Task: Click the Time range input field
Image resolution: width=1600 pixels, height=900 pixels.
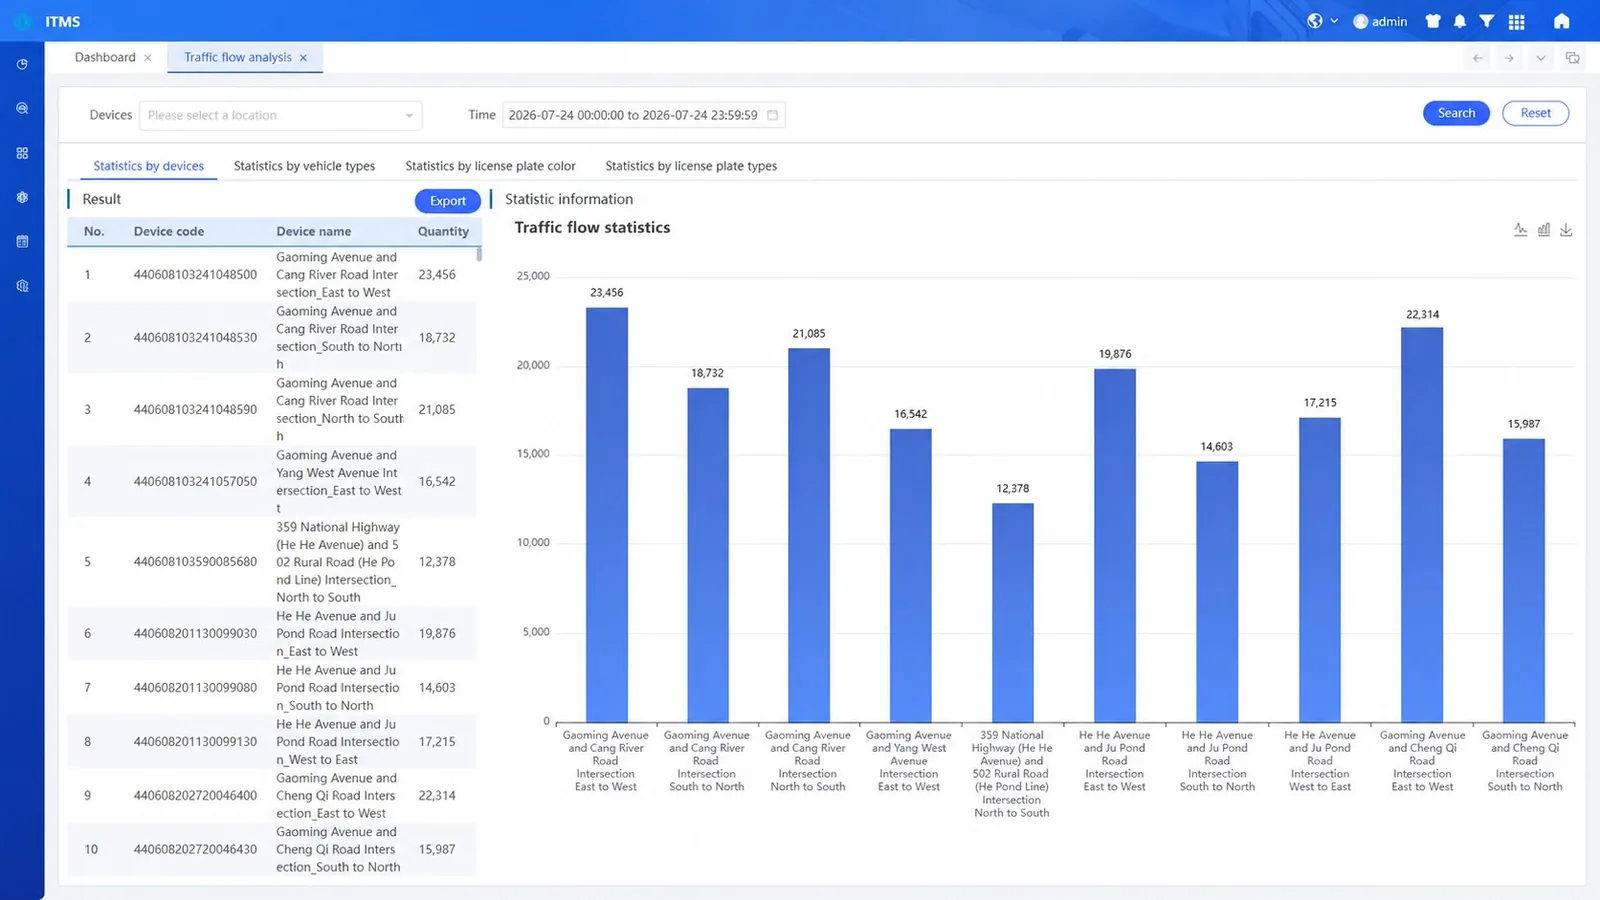Action: pos(643,115)
